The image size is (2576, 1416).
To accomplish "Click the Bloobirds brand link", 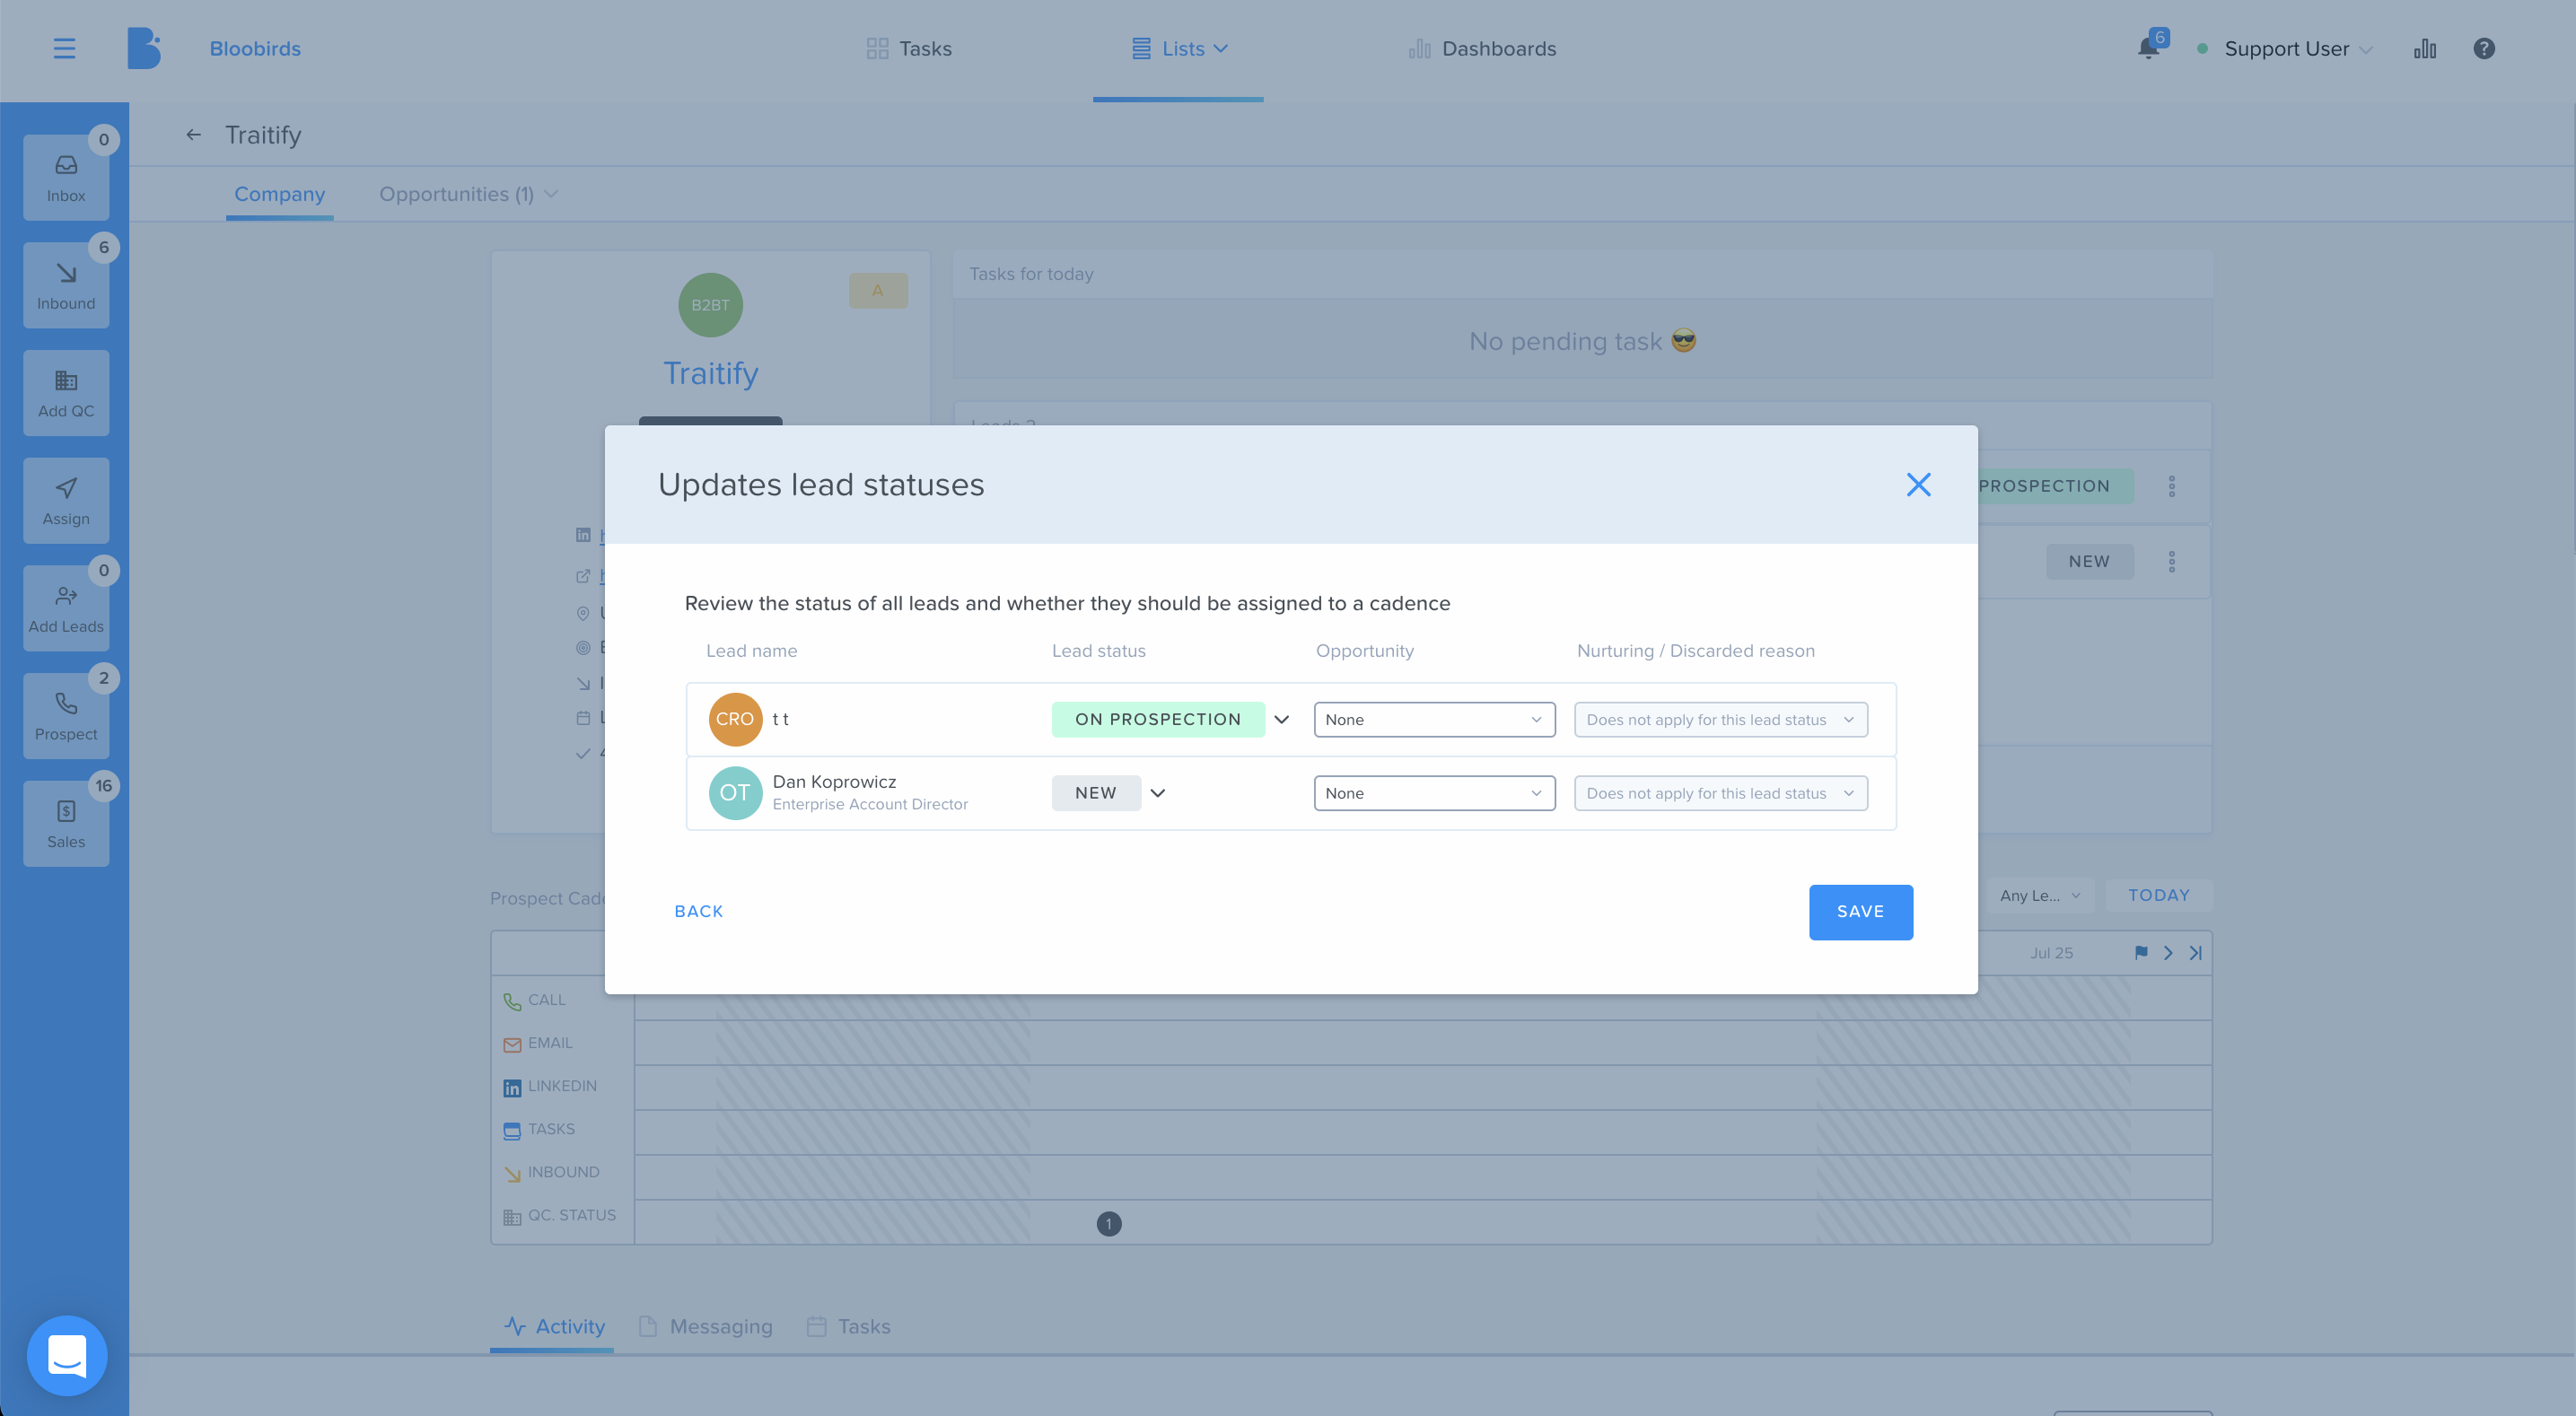I will coord(254,48).
